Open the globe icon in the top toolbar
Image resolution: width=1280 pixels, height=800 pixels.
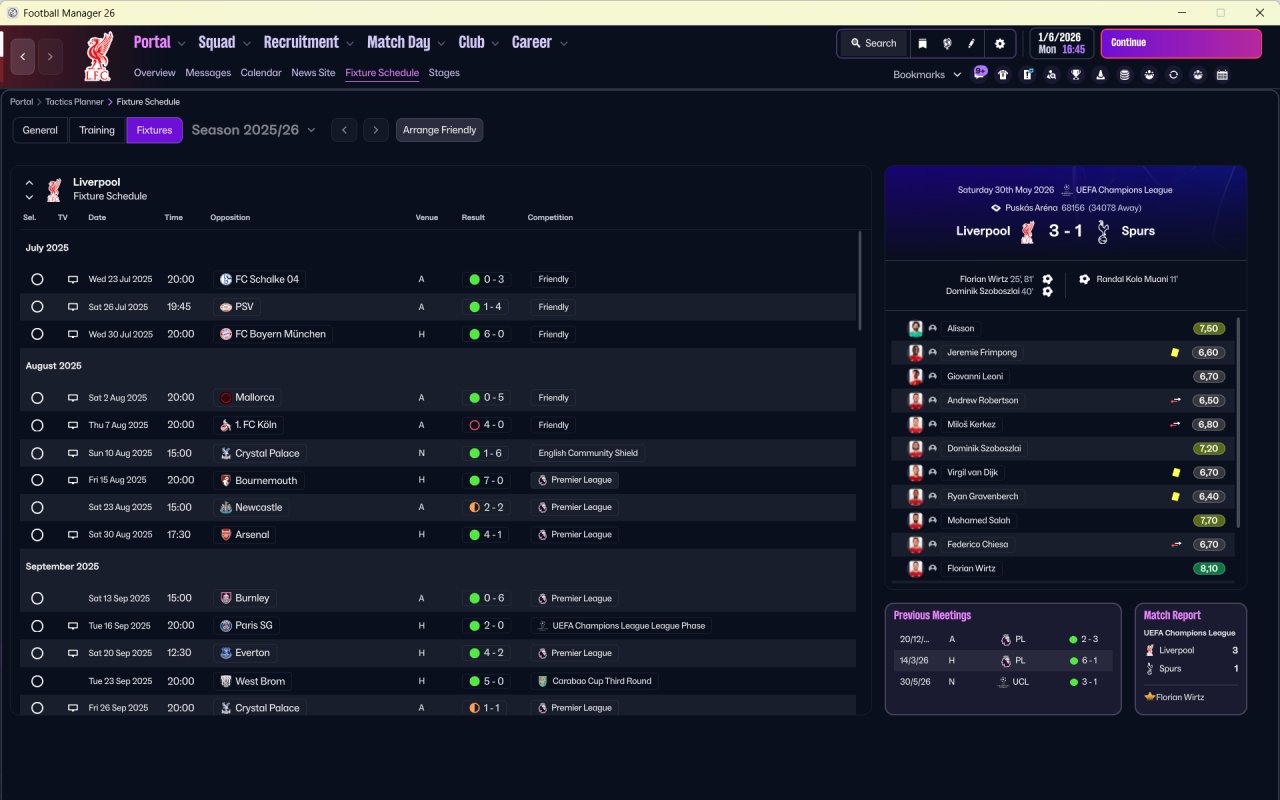coord(947,43)
